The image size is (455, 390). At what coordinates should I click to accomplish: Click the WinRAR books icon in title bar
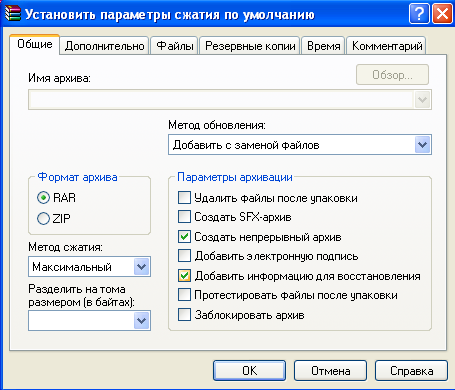click(13, 14)
